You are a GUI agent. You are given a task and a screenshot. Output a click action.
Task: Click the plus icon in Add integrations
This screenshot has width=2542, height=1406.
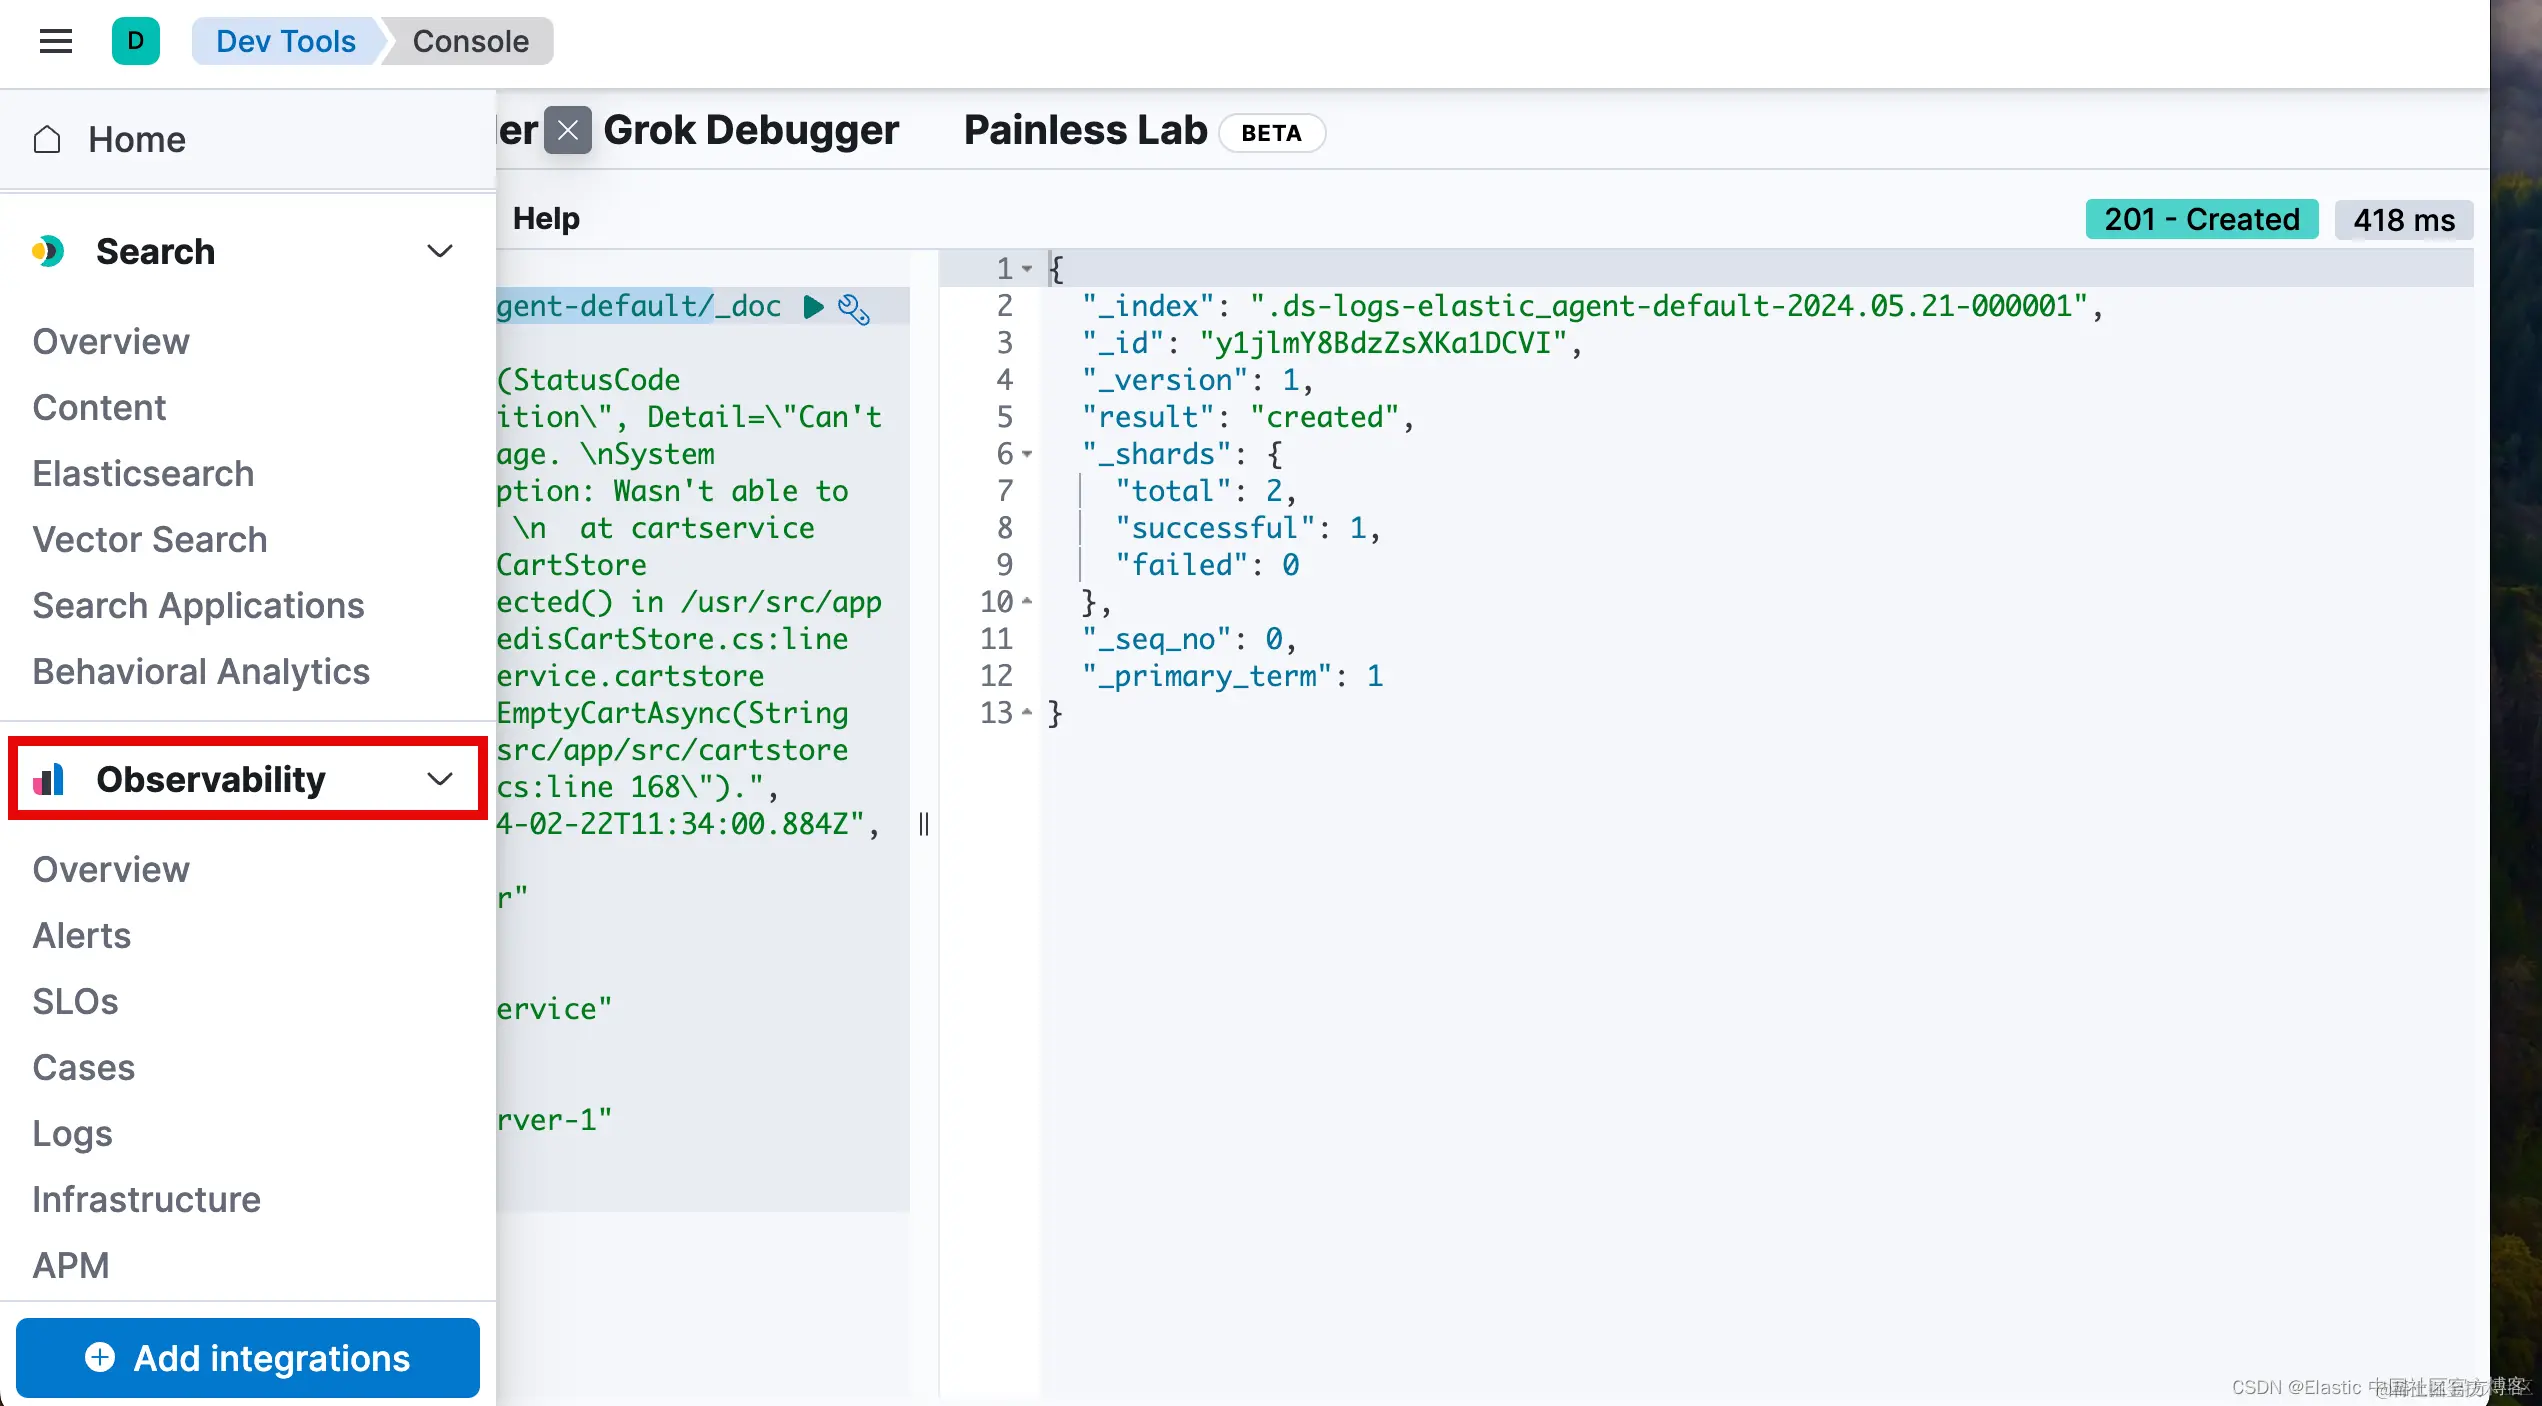(x=99, y=1357)
